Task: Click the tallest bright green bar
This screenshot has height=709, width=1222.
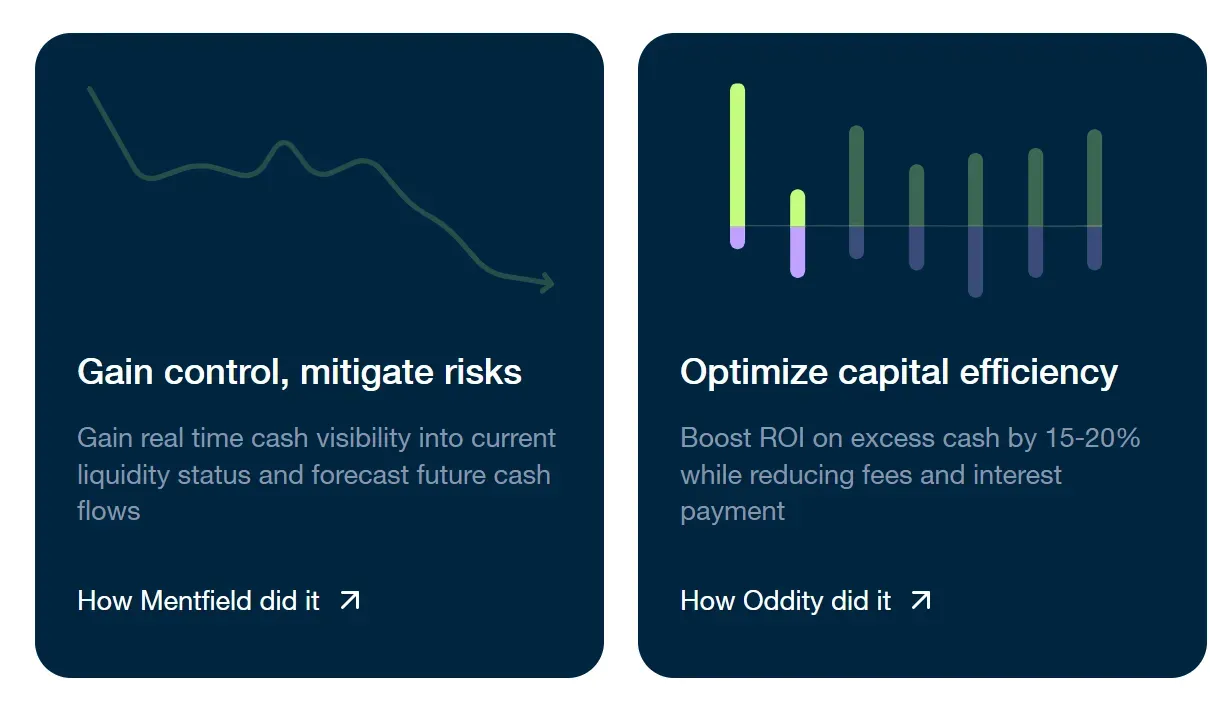Action: click(738, 155)
